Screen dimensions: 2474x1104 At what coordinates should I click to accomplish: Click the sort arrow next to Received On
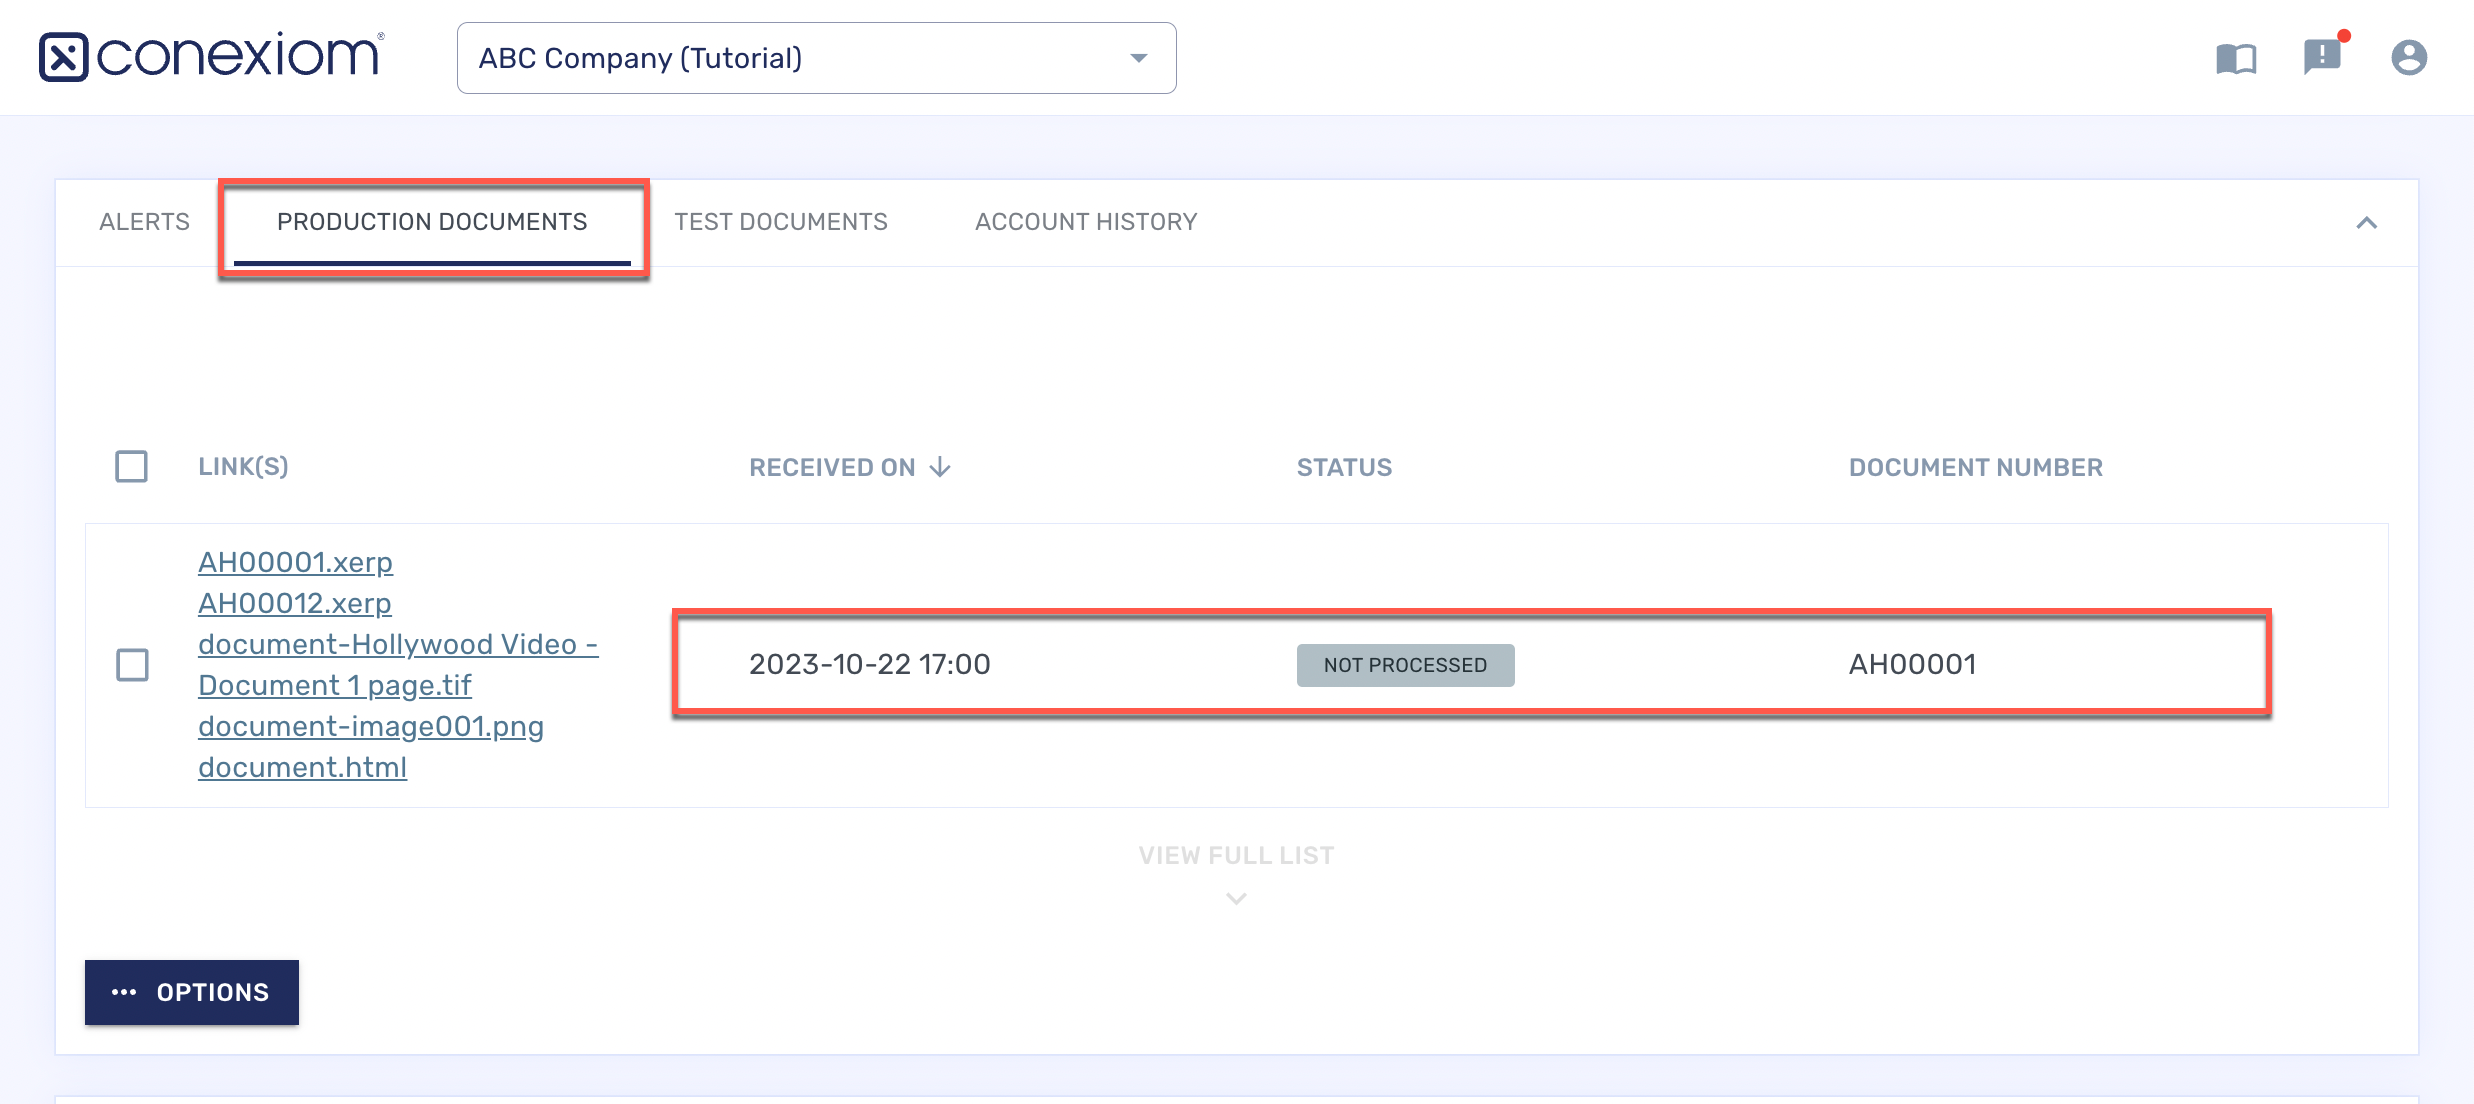(939, 466)
